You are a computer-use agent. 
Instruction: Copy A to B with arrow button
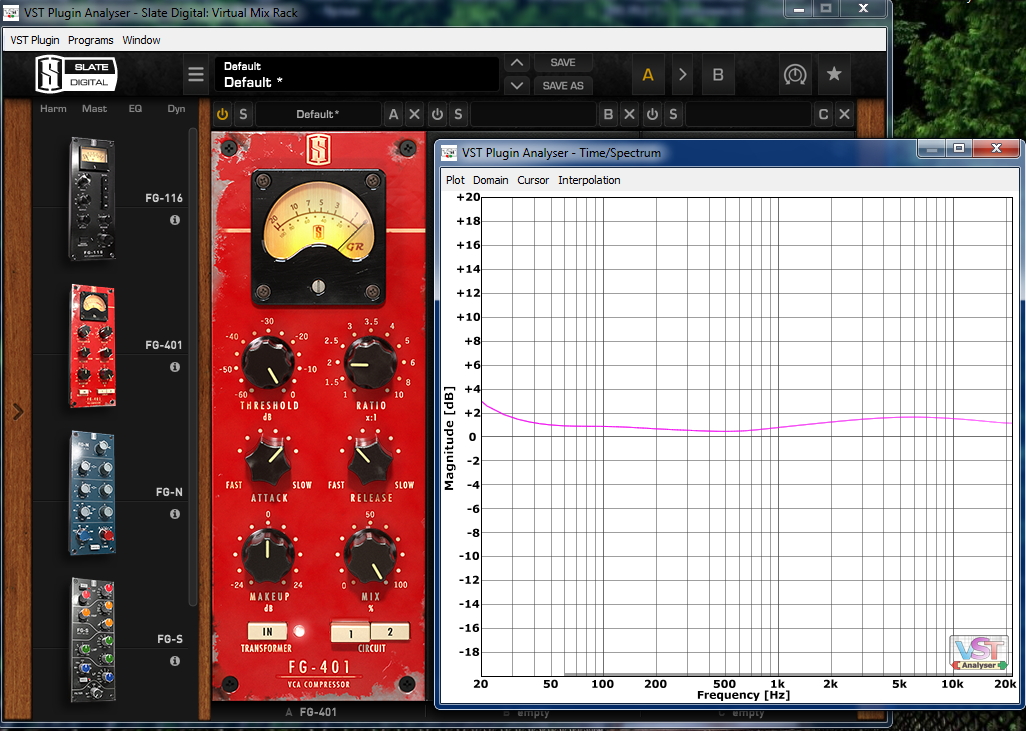tap(682, 75)
